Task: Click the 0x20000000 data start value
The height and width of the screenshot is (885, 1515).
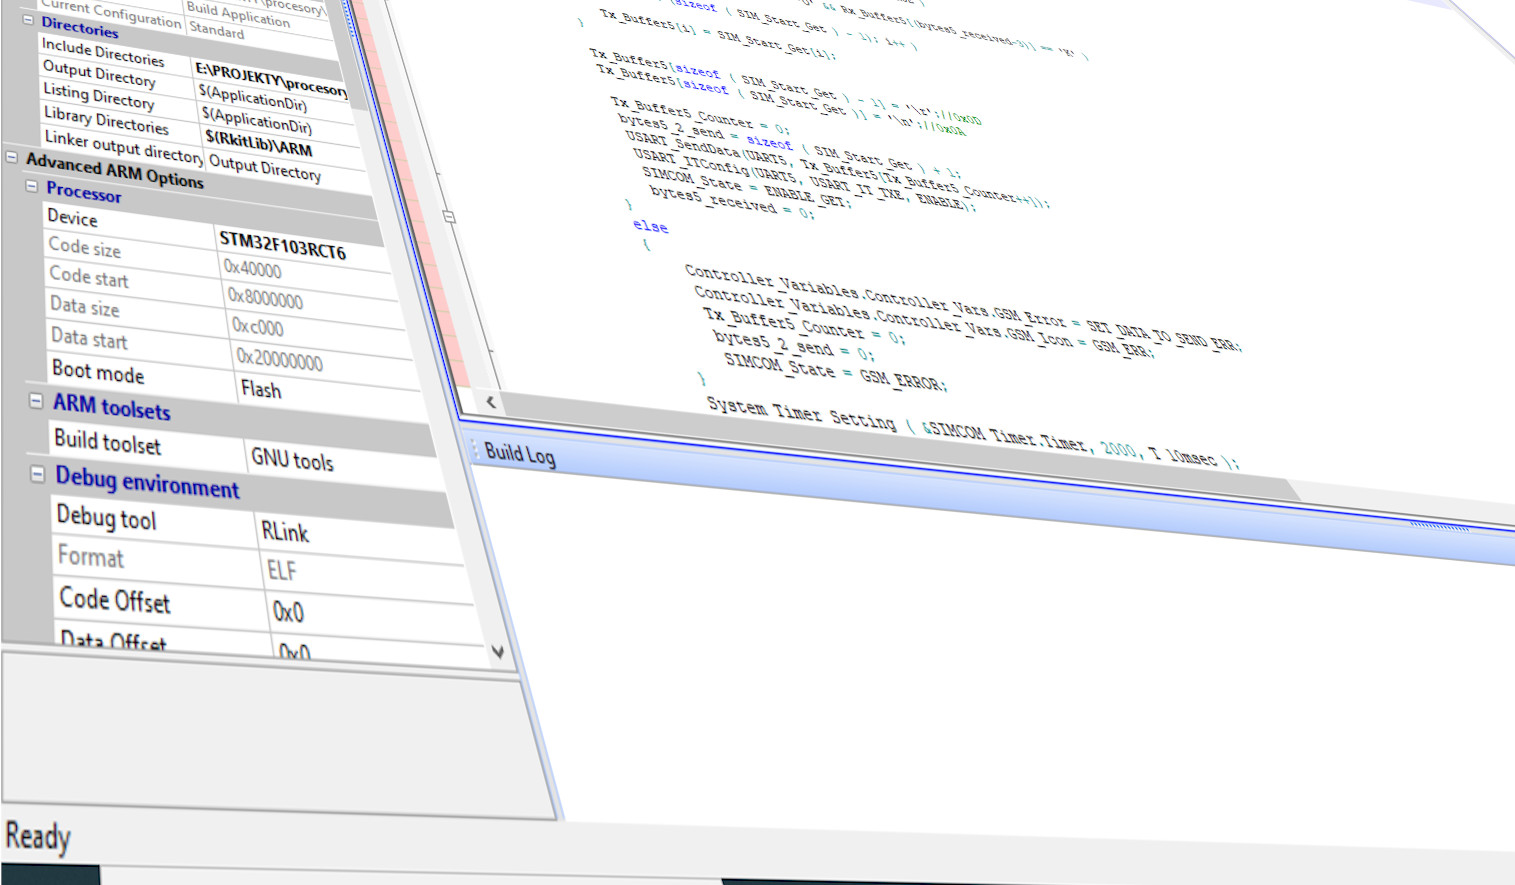Action: coord(279,359)
